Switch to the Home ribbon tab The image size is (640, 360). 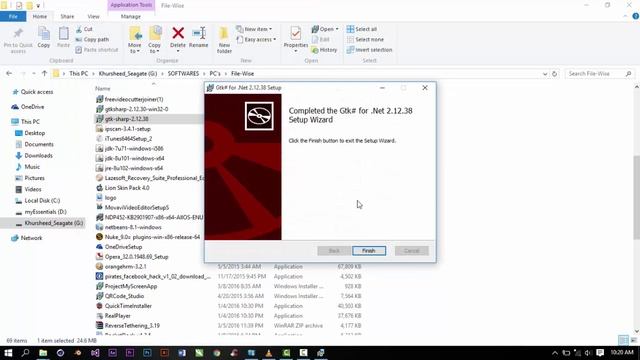point(40,16)
